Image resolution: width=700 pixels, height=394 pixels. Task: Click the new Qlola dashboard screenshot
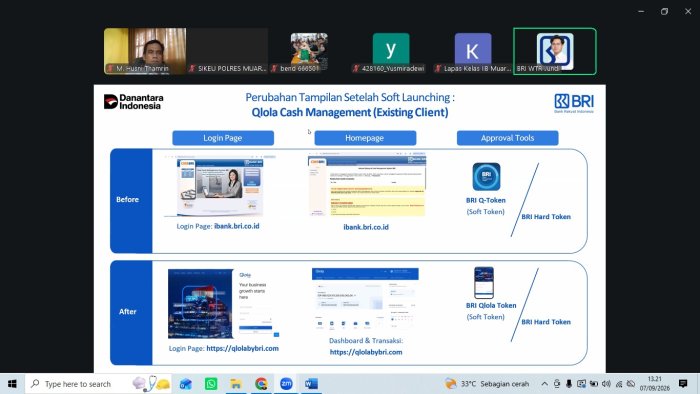coord(365,299)
